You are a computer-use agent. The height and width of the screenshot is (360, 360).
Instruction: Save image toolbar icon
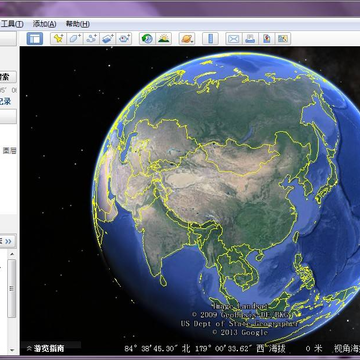(x=266, y=39)
